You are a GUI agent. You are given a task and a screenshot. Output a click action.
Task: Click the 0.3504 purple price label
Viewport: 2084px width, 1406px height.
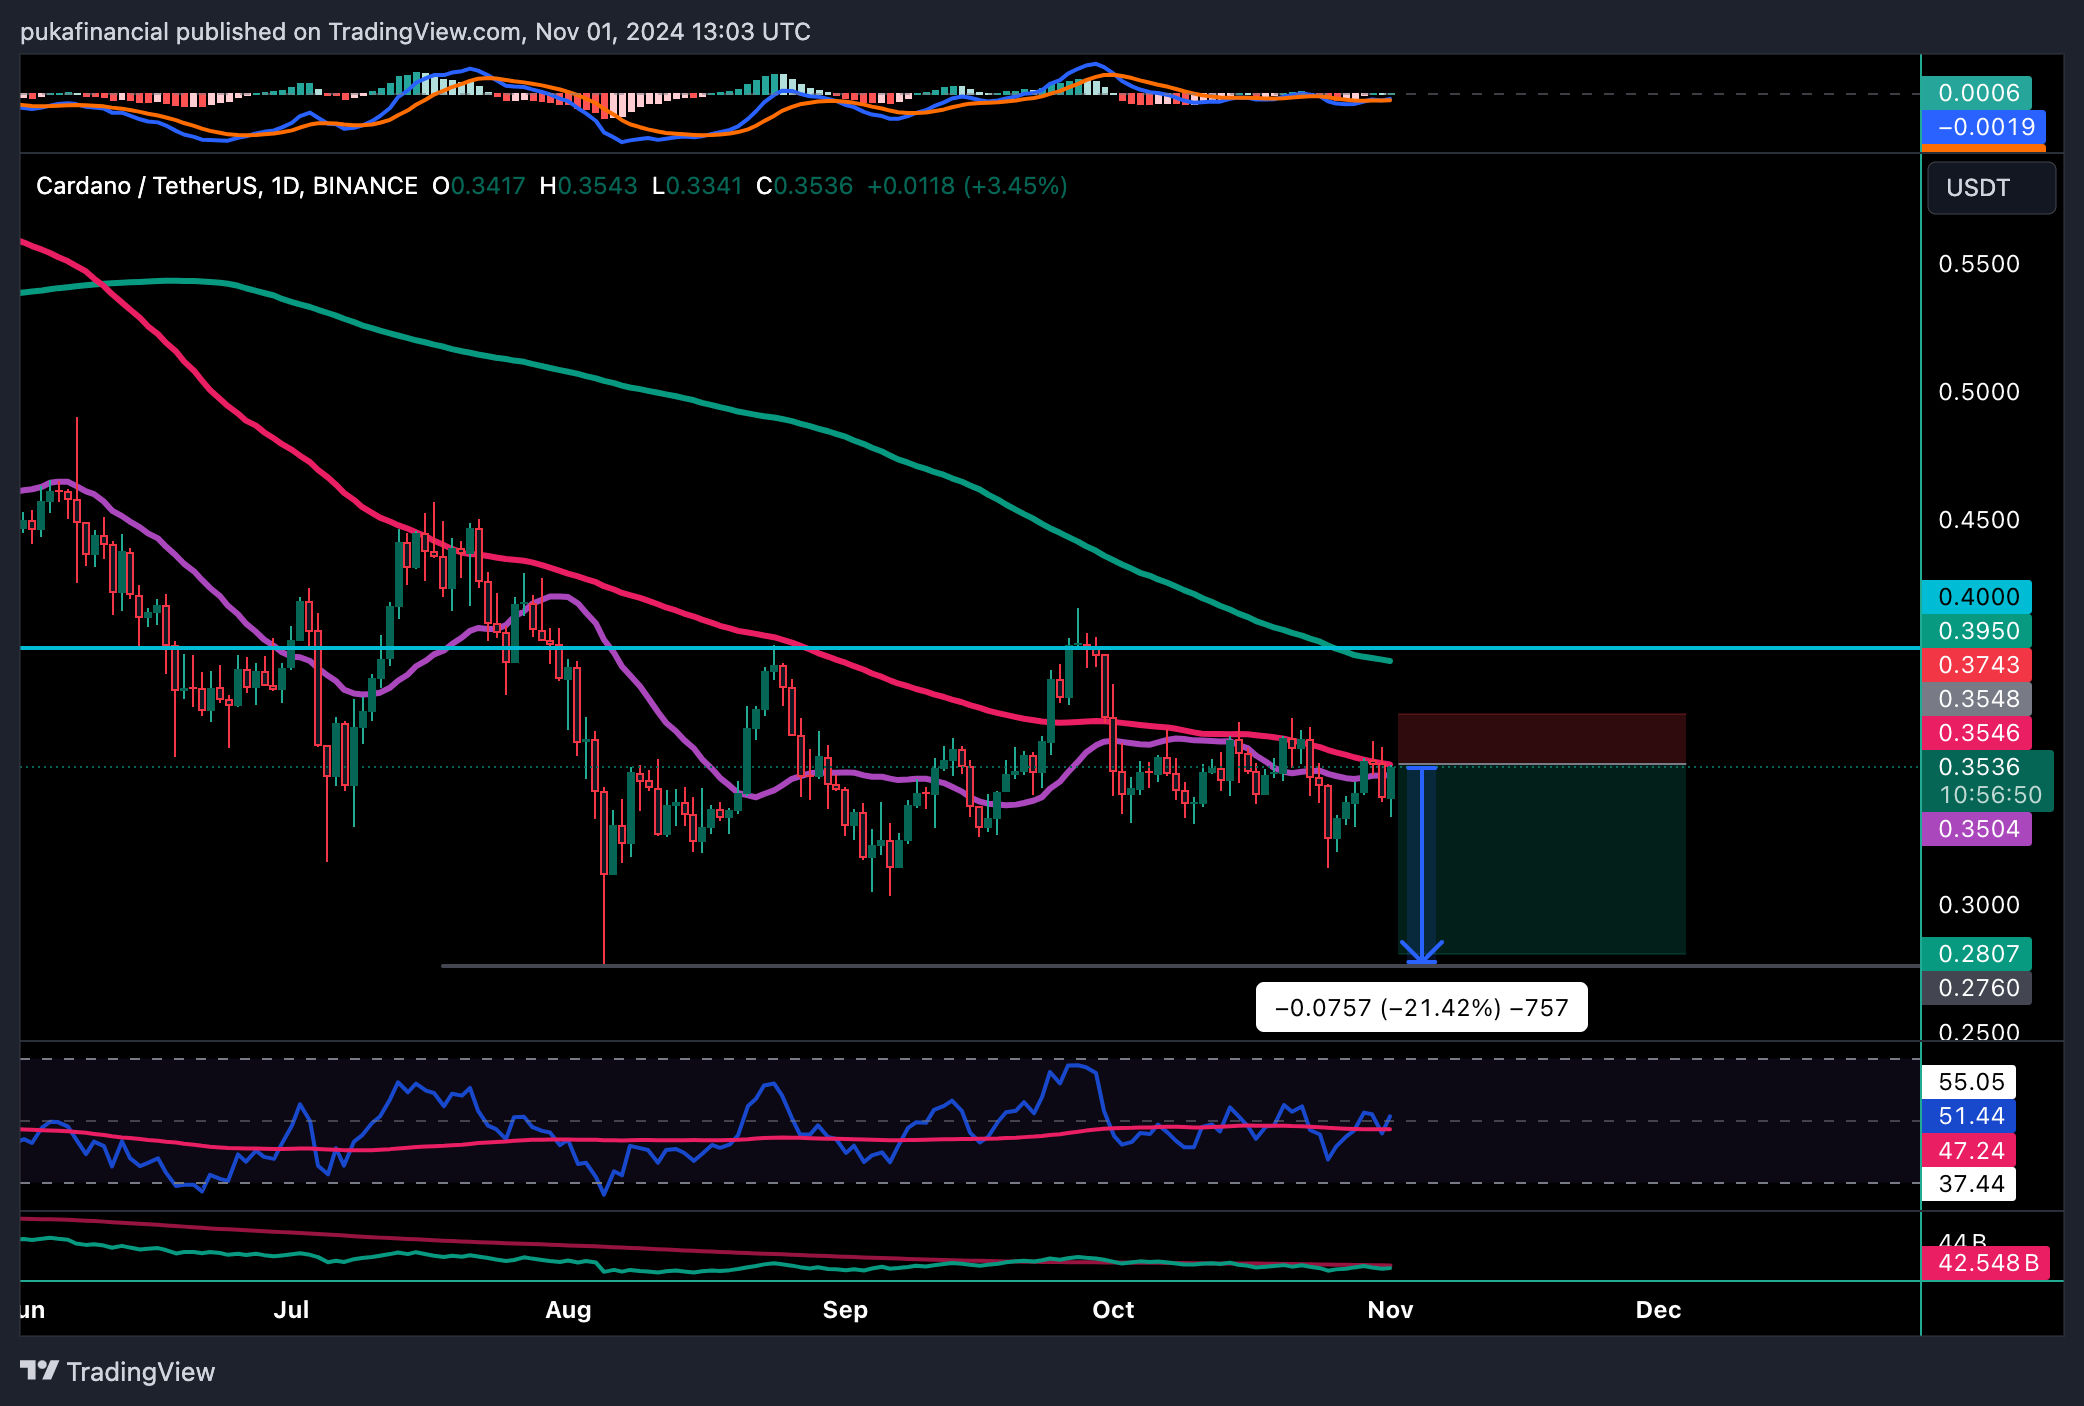pyautogui.click(x=1977, y=829)
